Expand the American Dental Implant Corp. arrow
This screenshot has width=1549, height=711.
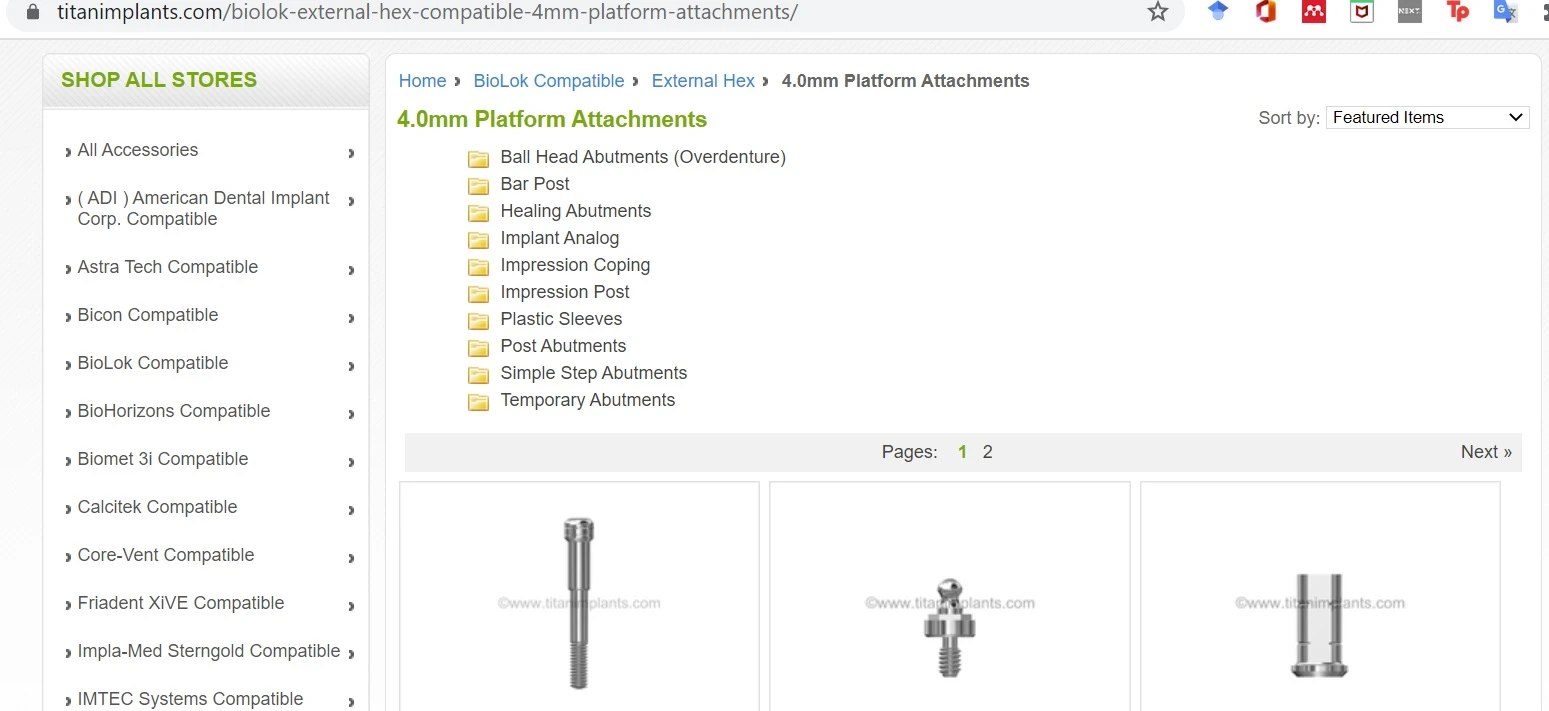351,201
